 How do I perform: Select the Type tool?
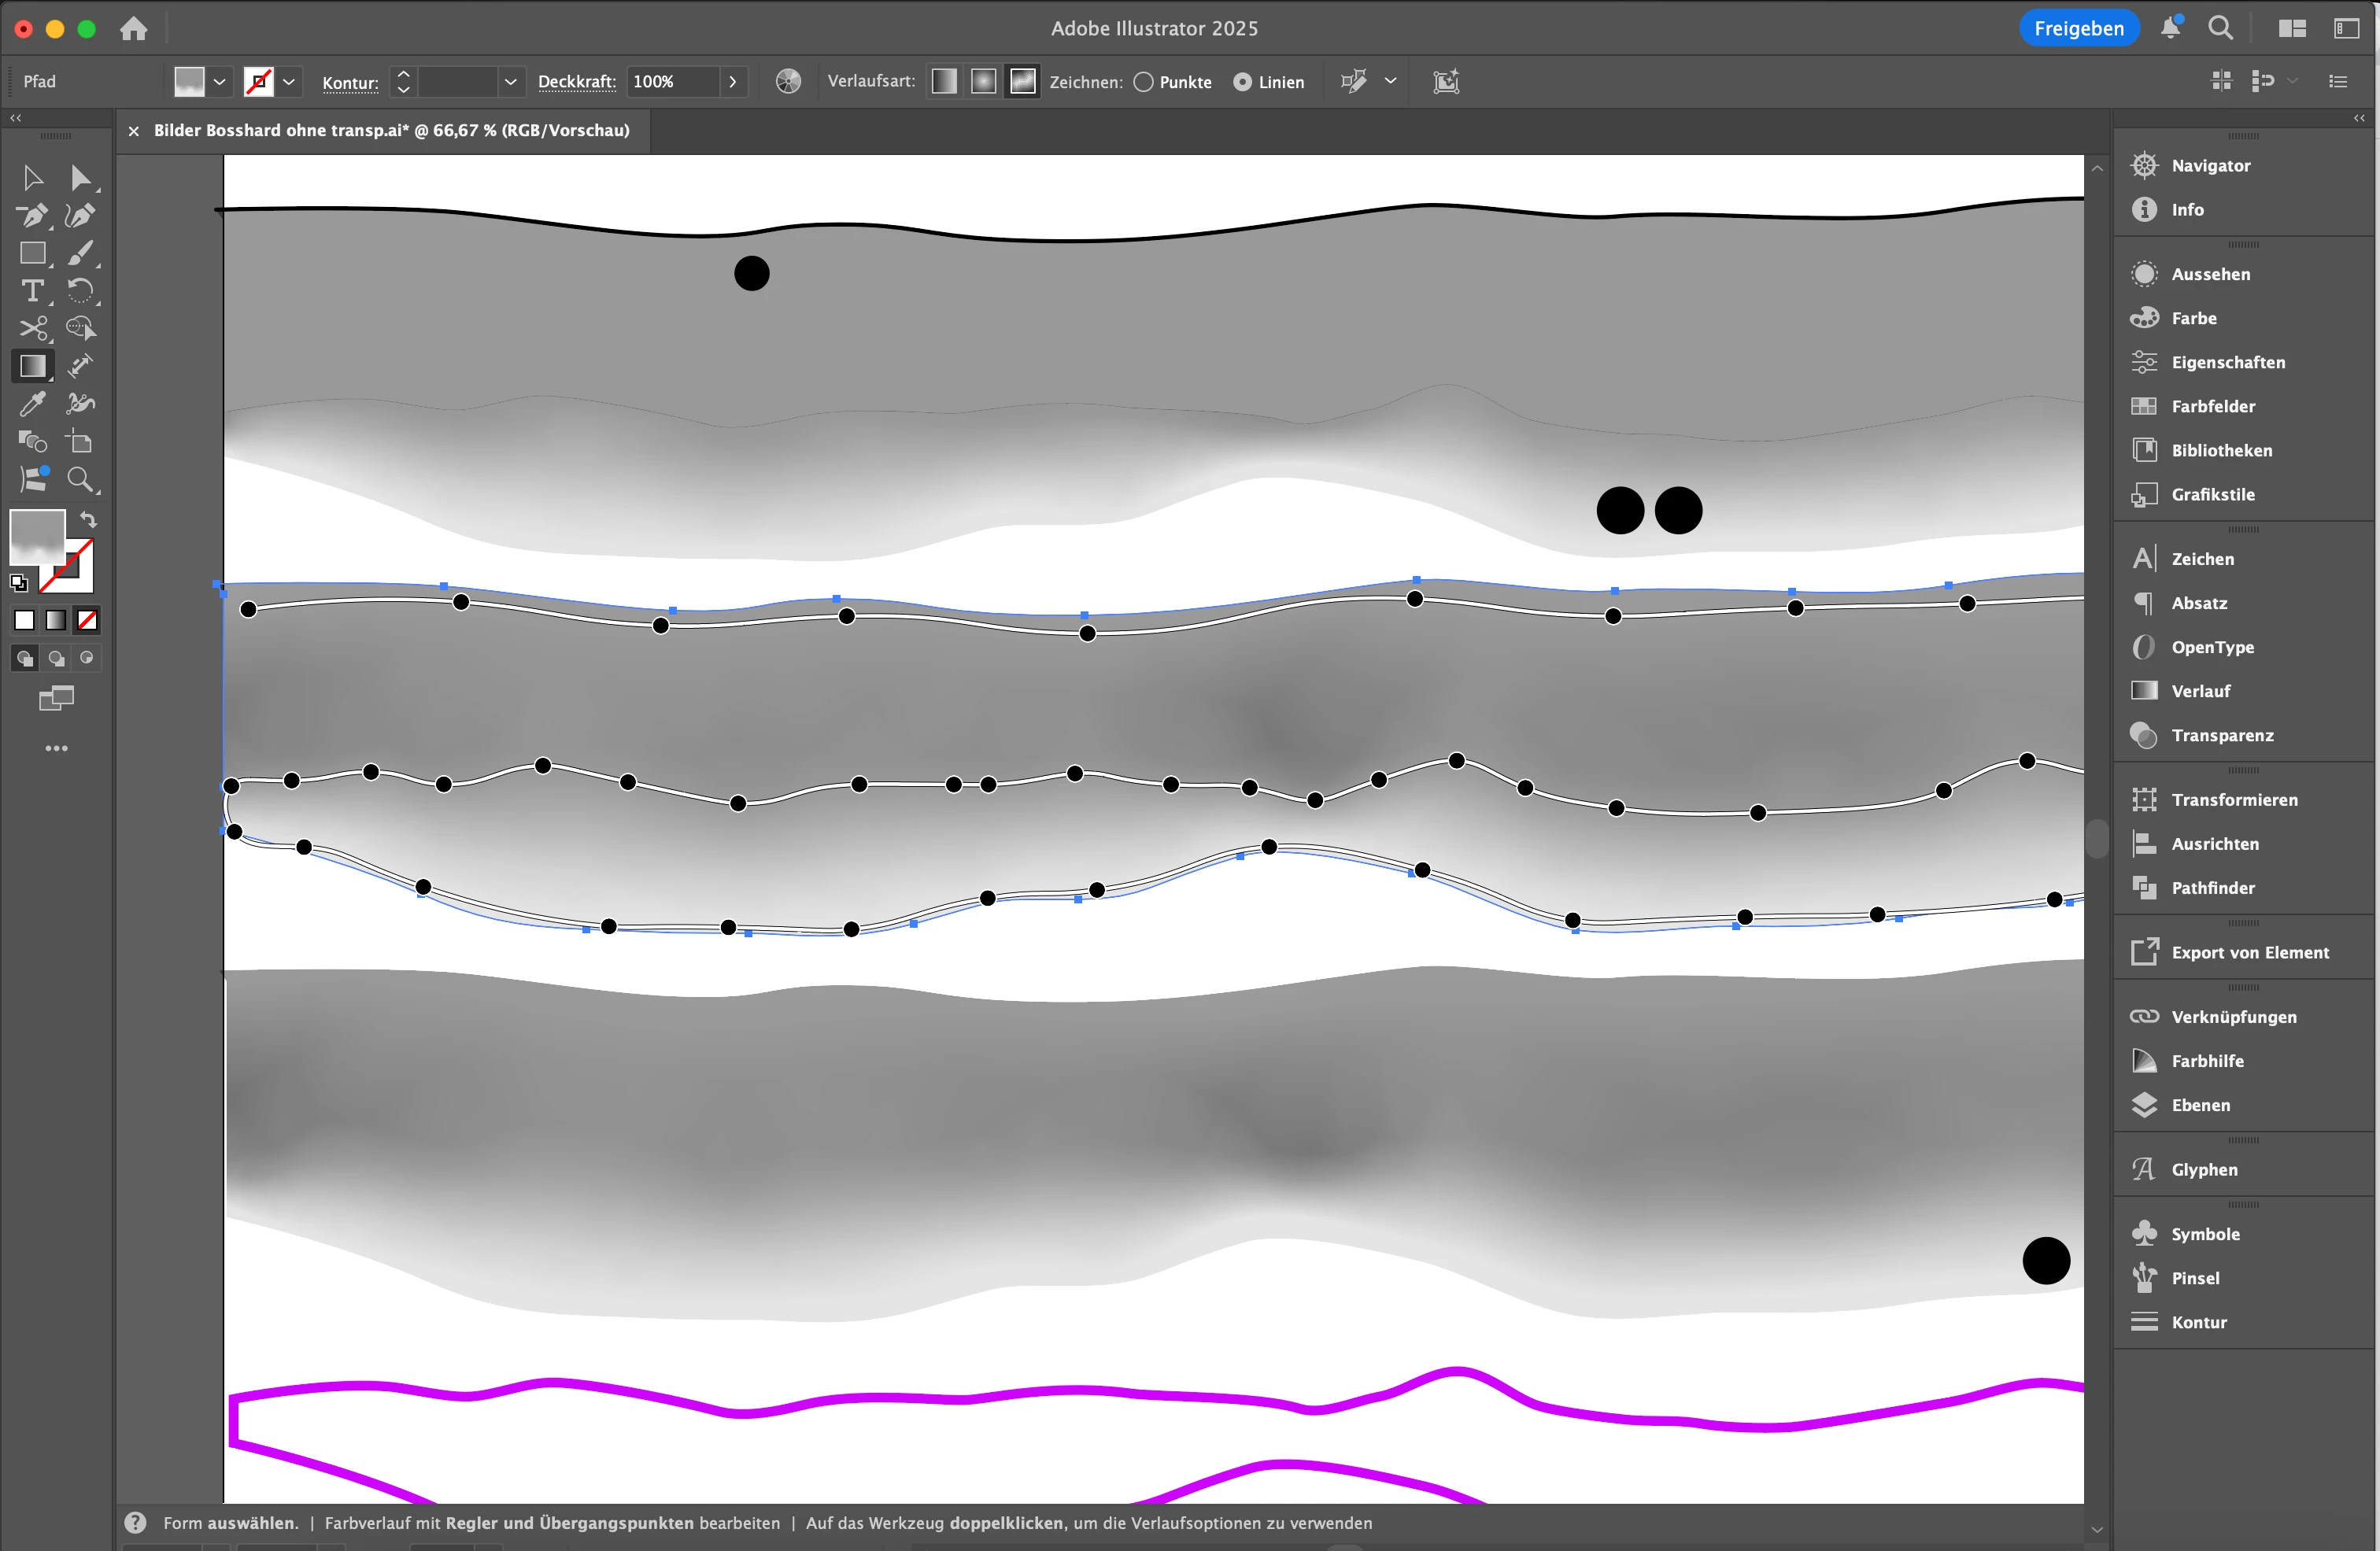(x=32, y=291)
